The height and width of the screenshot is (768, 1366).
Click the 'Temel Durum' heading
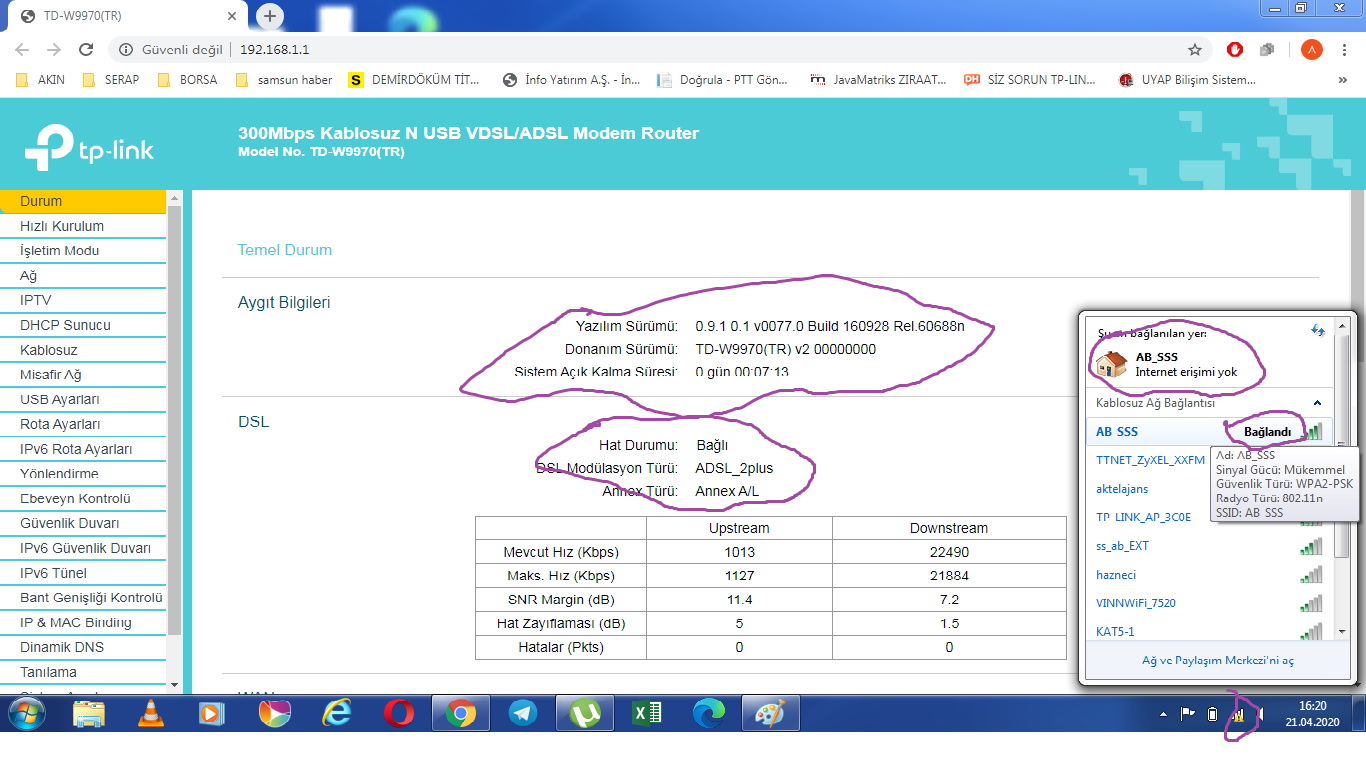tap(285, 250)
